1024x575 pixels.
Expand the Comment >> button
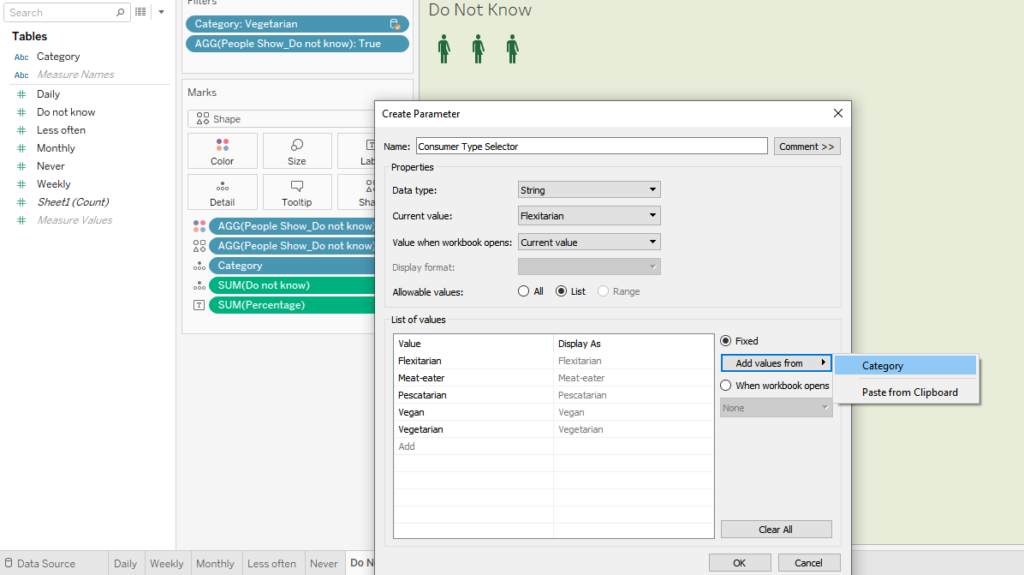[x=807, y=146]
